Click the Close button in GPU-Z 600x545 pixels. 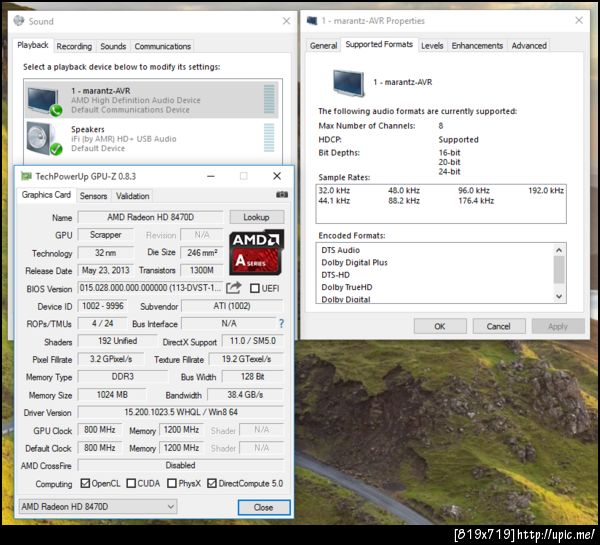point(264,507)
